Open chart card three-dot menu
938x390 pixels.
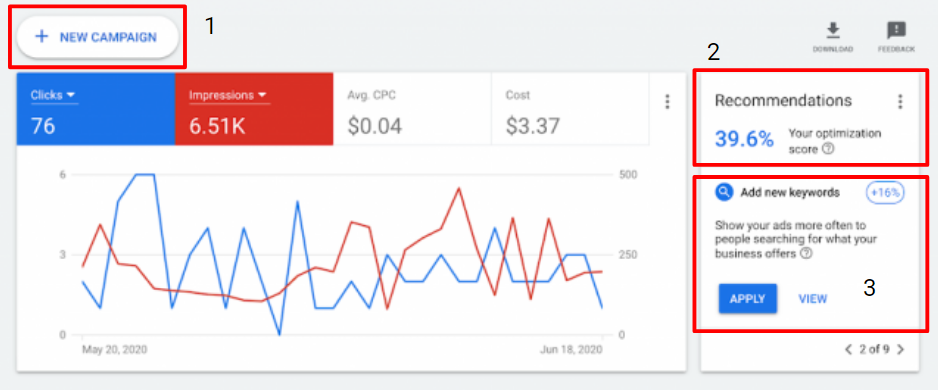pyautogui.click(x=668, y=102)
